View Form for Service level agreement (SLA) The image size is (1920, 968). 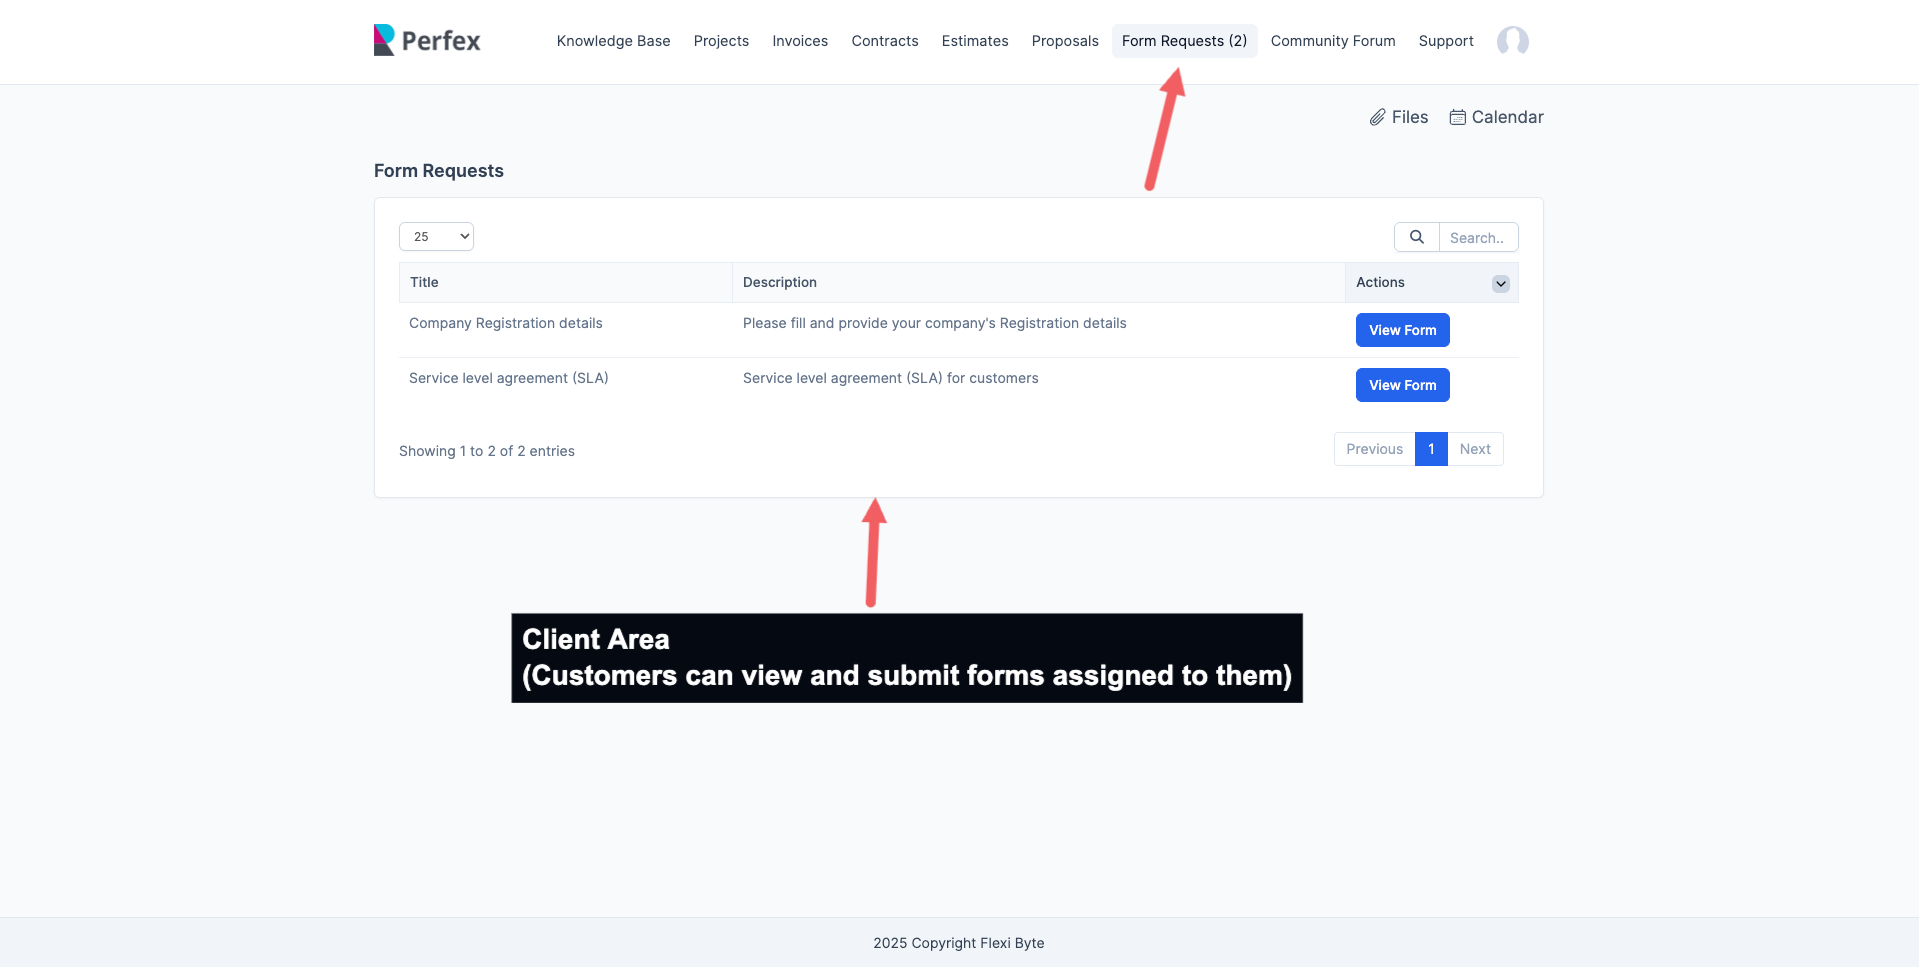click(x=1402, y=385)
